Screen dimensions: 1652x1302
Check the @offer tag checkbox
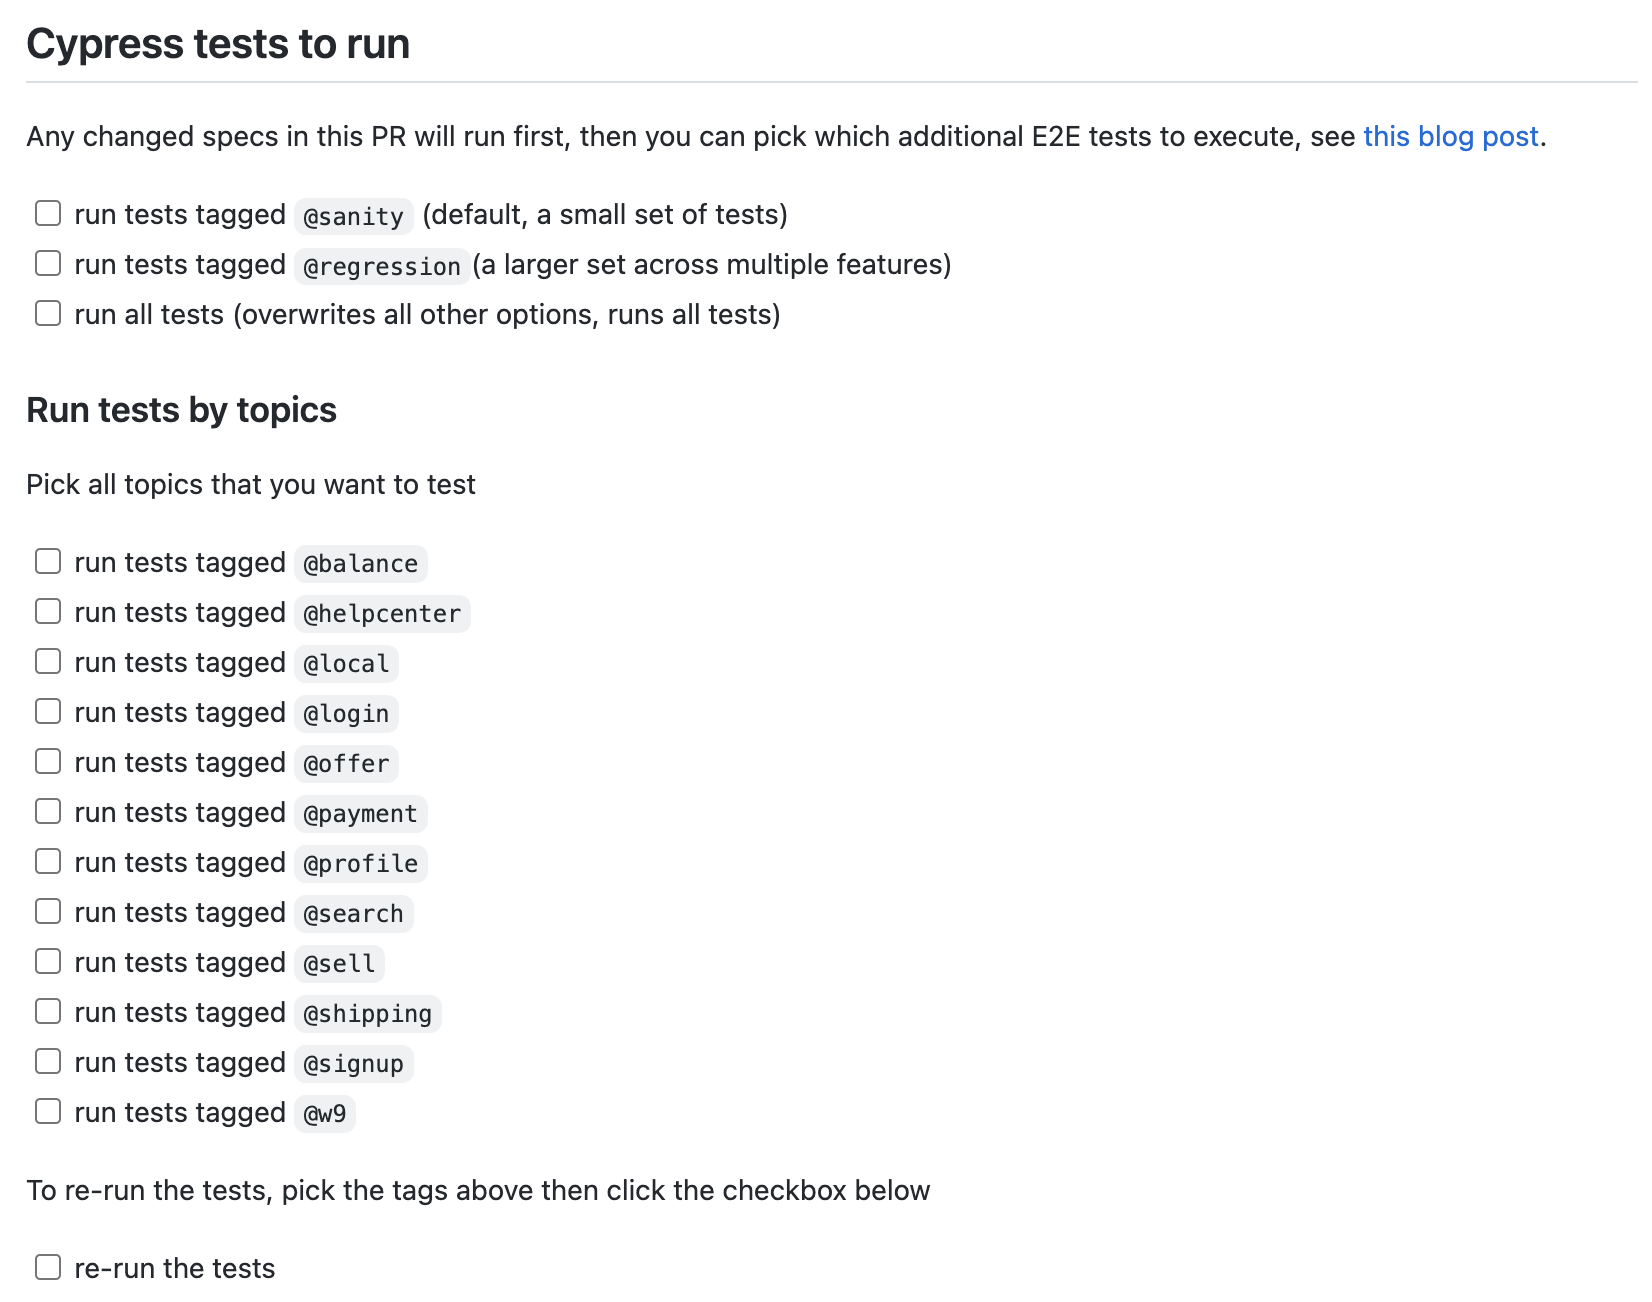click(x=48, y=761)
